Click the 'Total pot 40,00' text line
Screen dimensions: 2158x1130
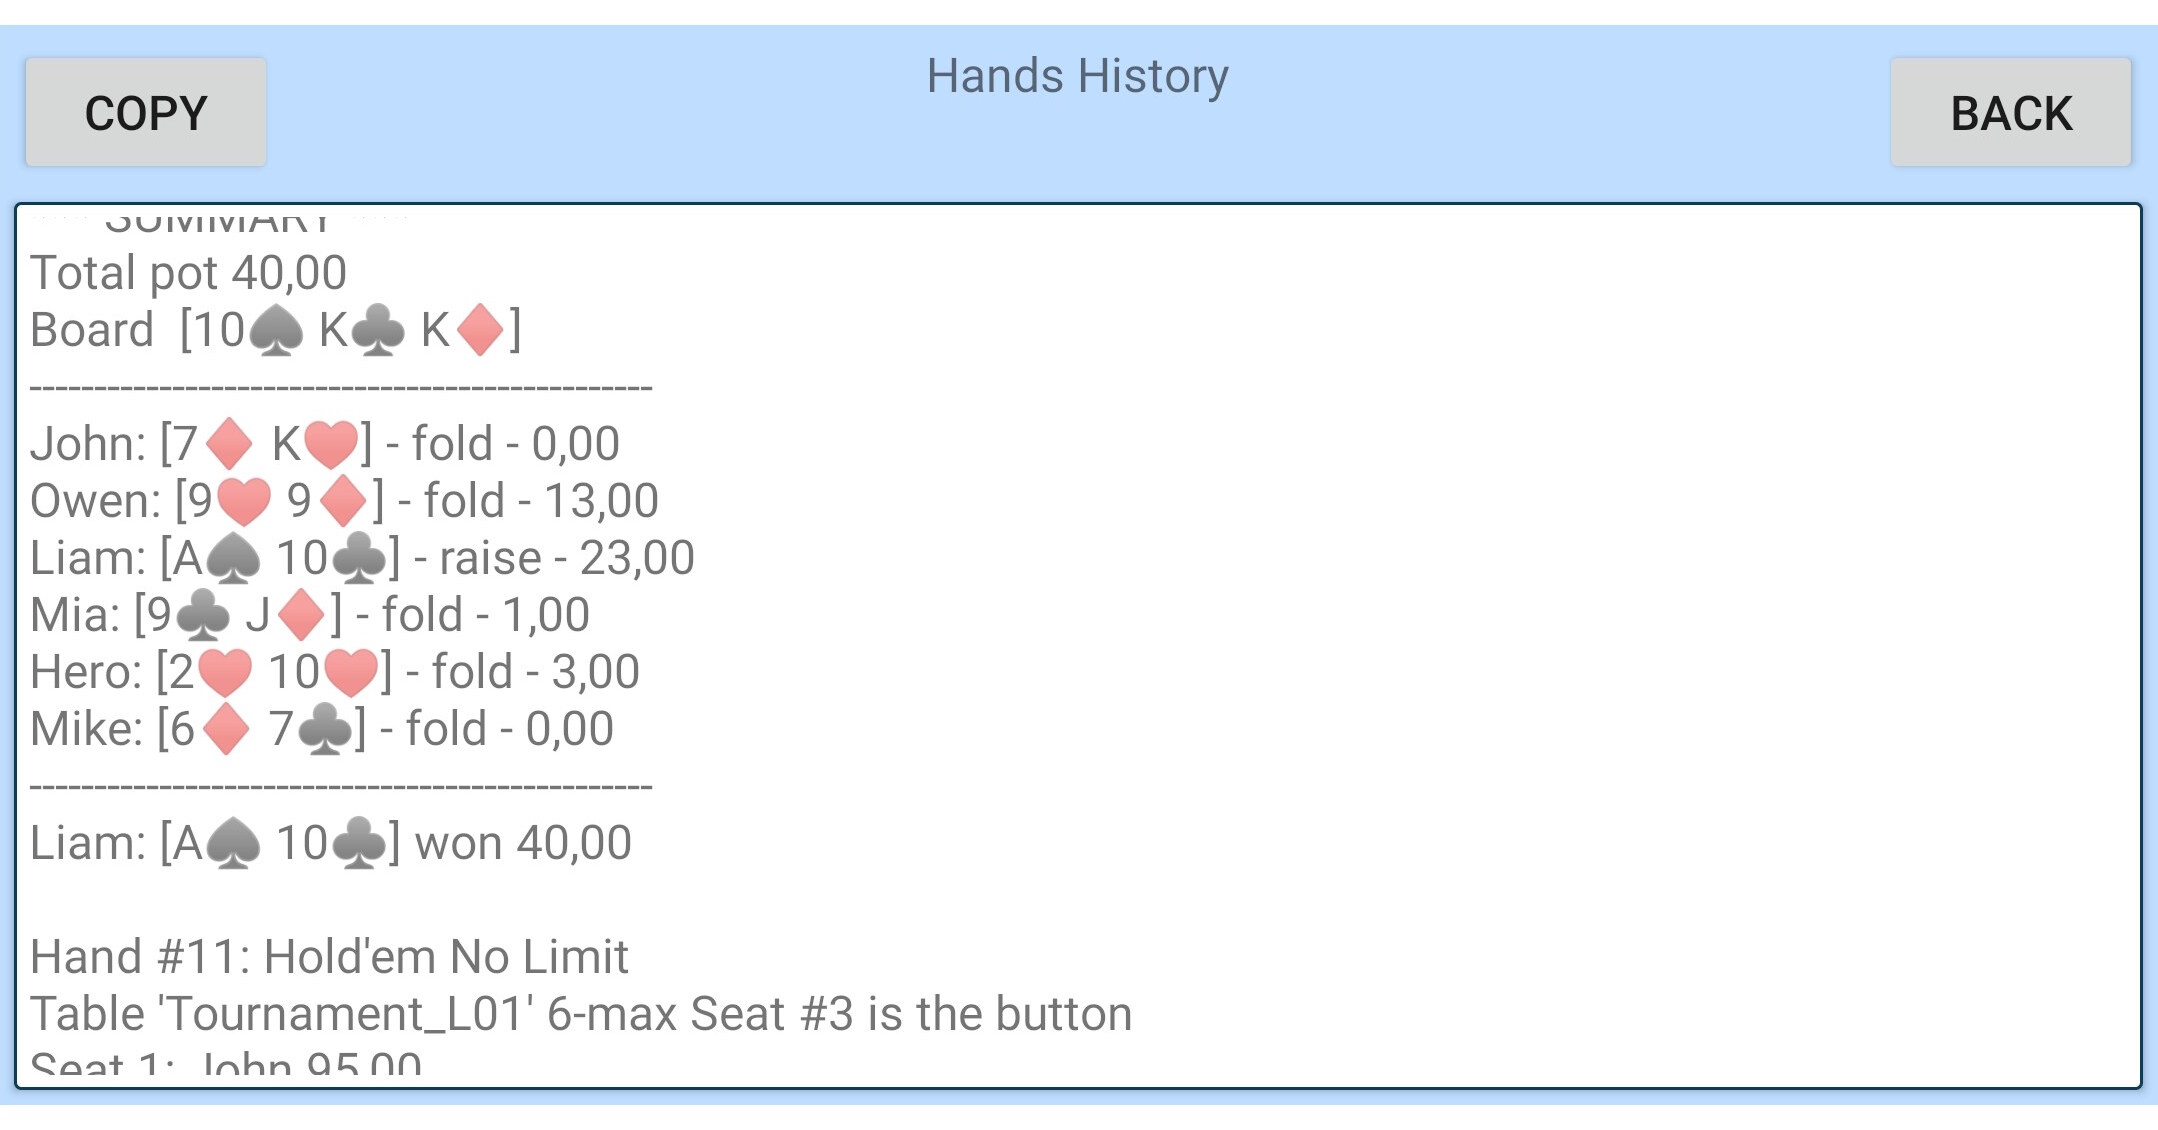click(x=189, y=273)
